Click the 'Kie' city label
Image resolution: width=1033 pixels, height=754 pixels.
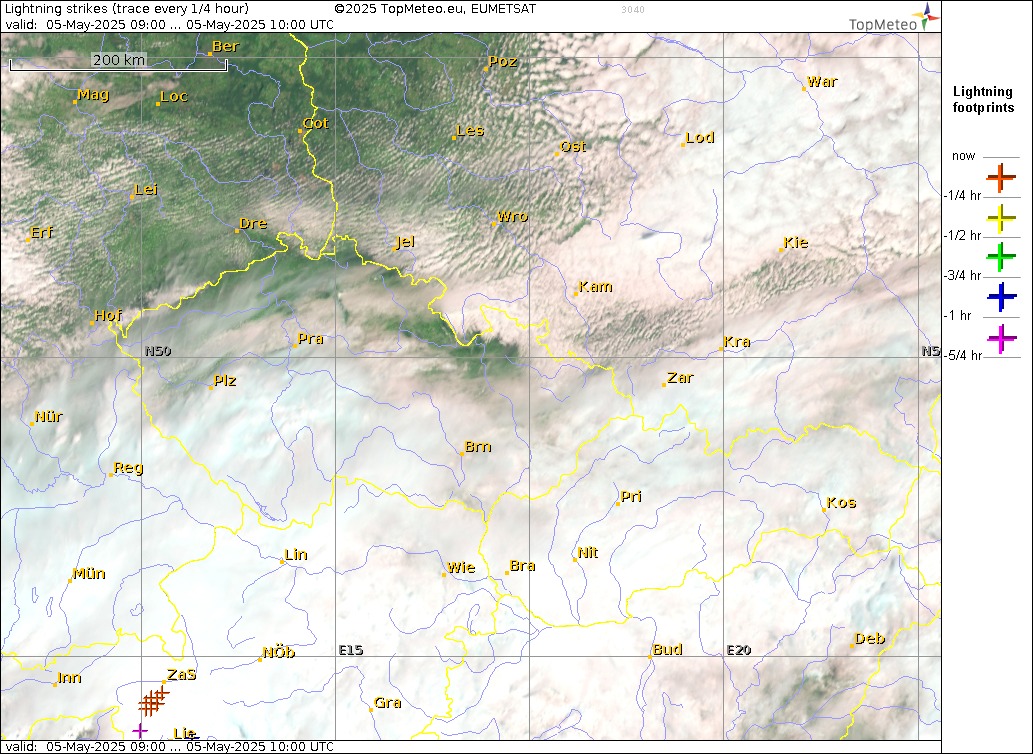pyautogui.click(x=796, y=242)
